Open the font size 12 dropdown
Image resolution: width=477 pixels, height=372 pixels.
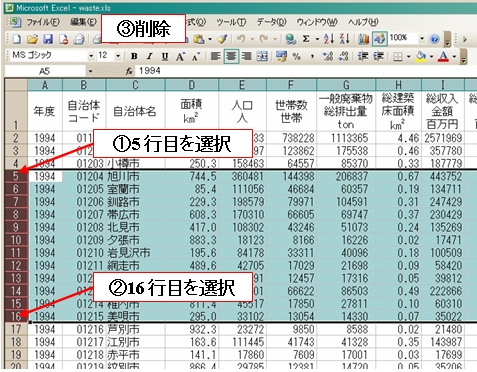(x=118, y=56)
